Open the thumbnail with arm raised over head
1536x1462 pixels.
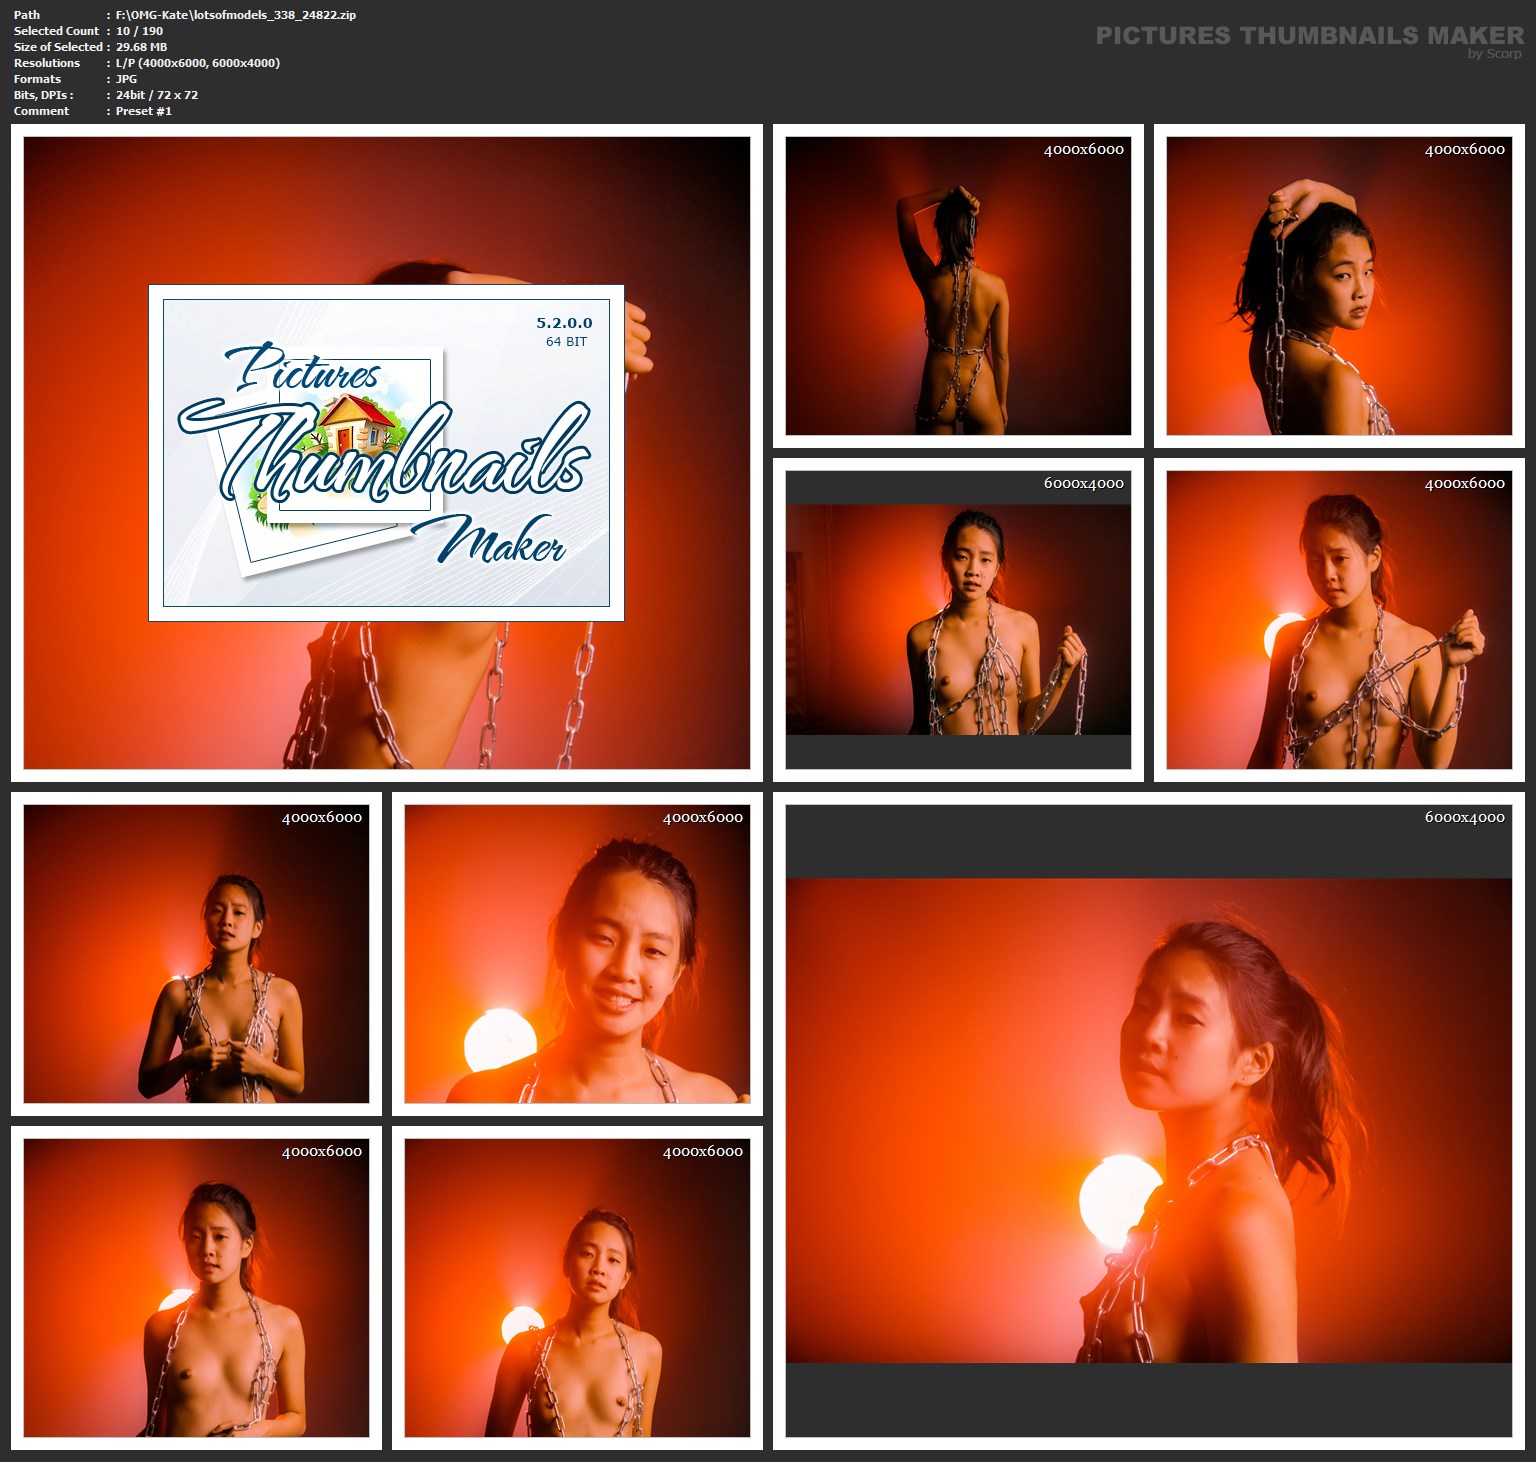point(1339,286)
